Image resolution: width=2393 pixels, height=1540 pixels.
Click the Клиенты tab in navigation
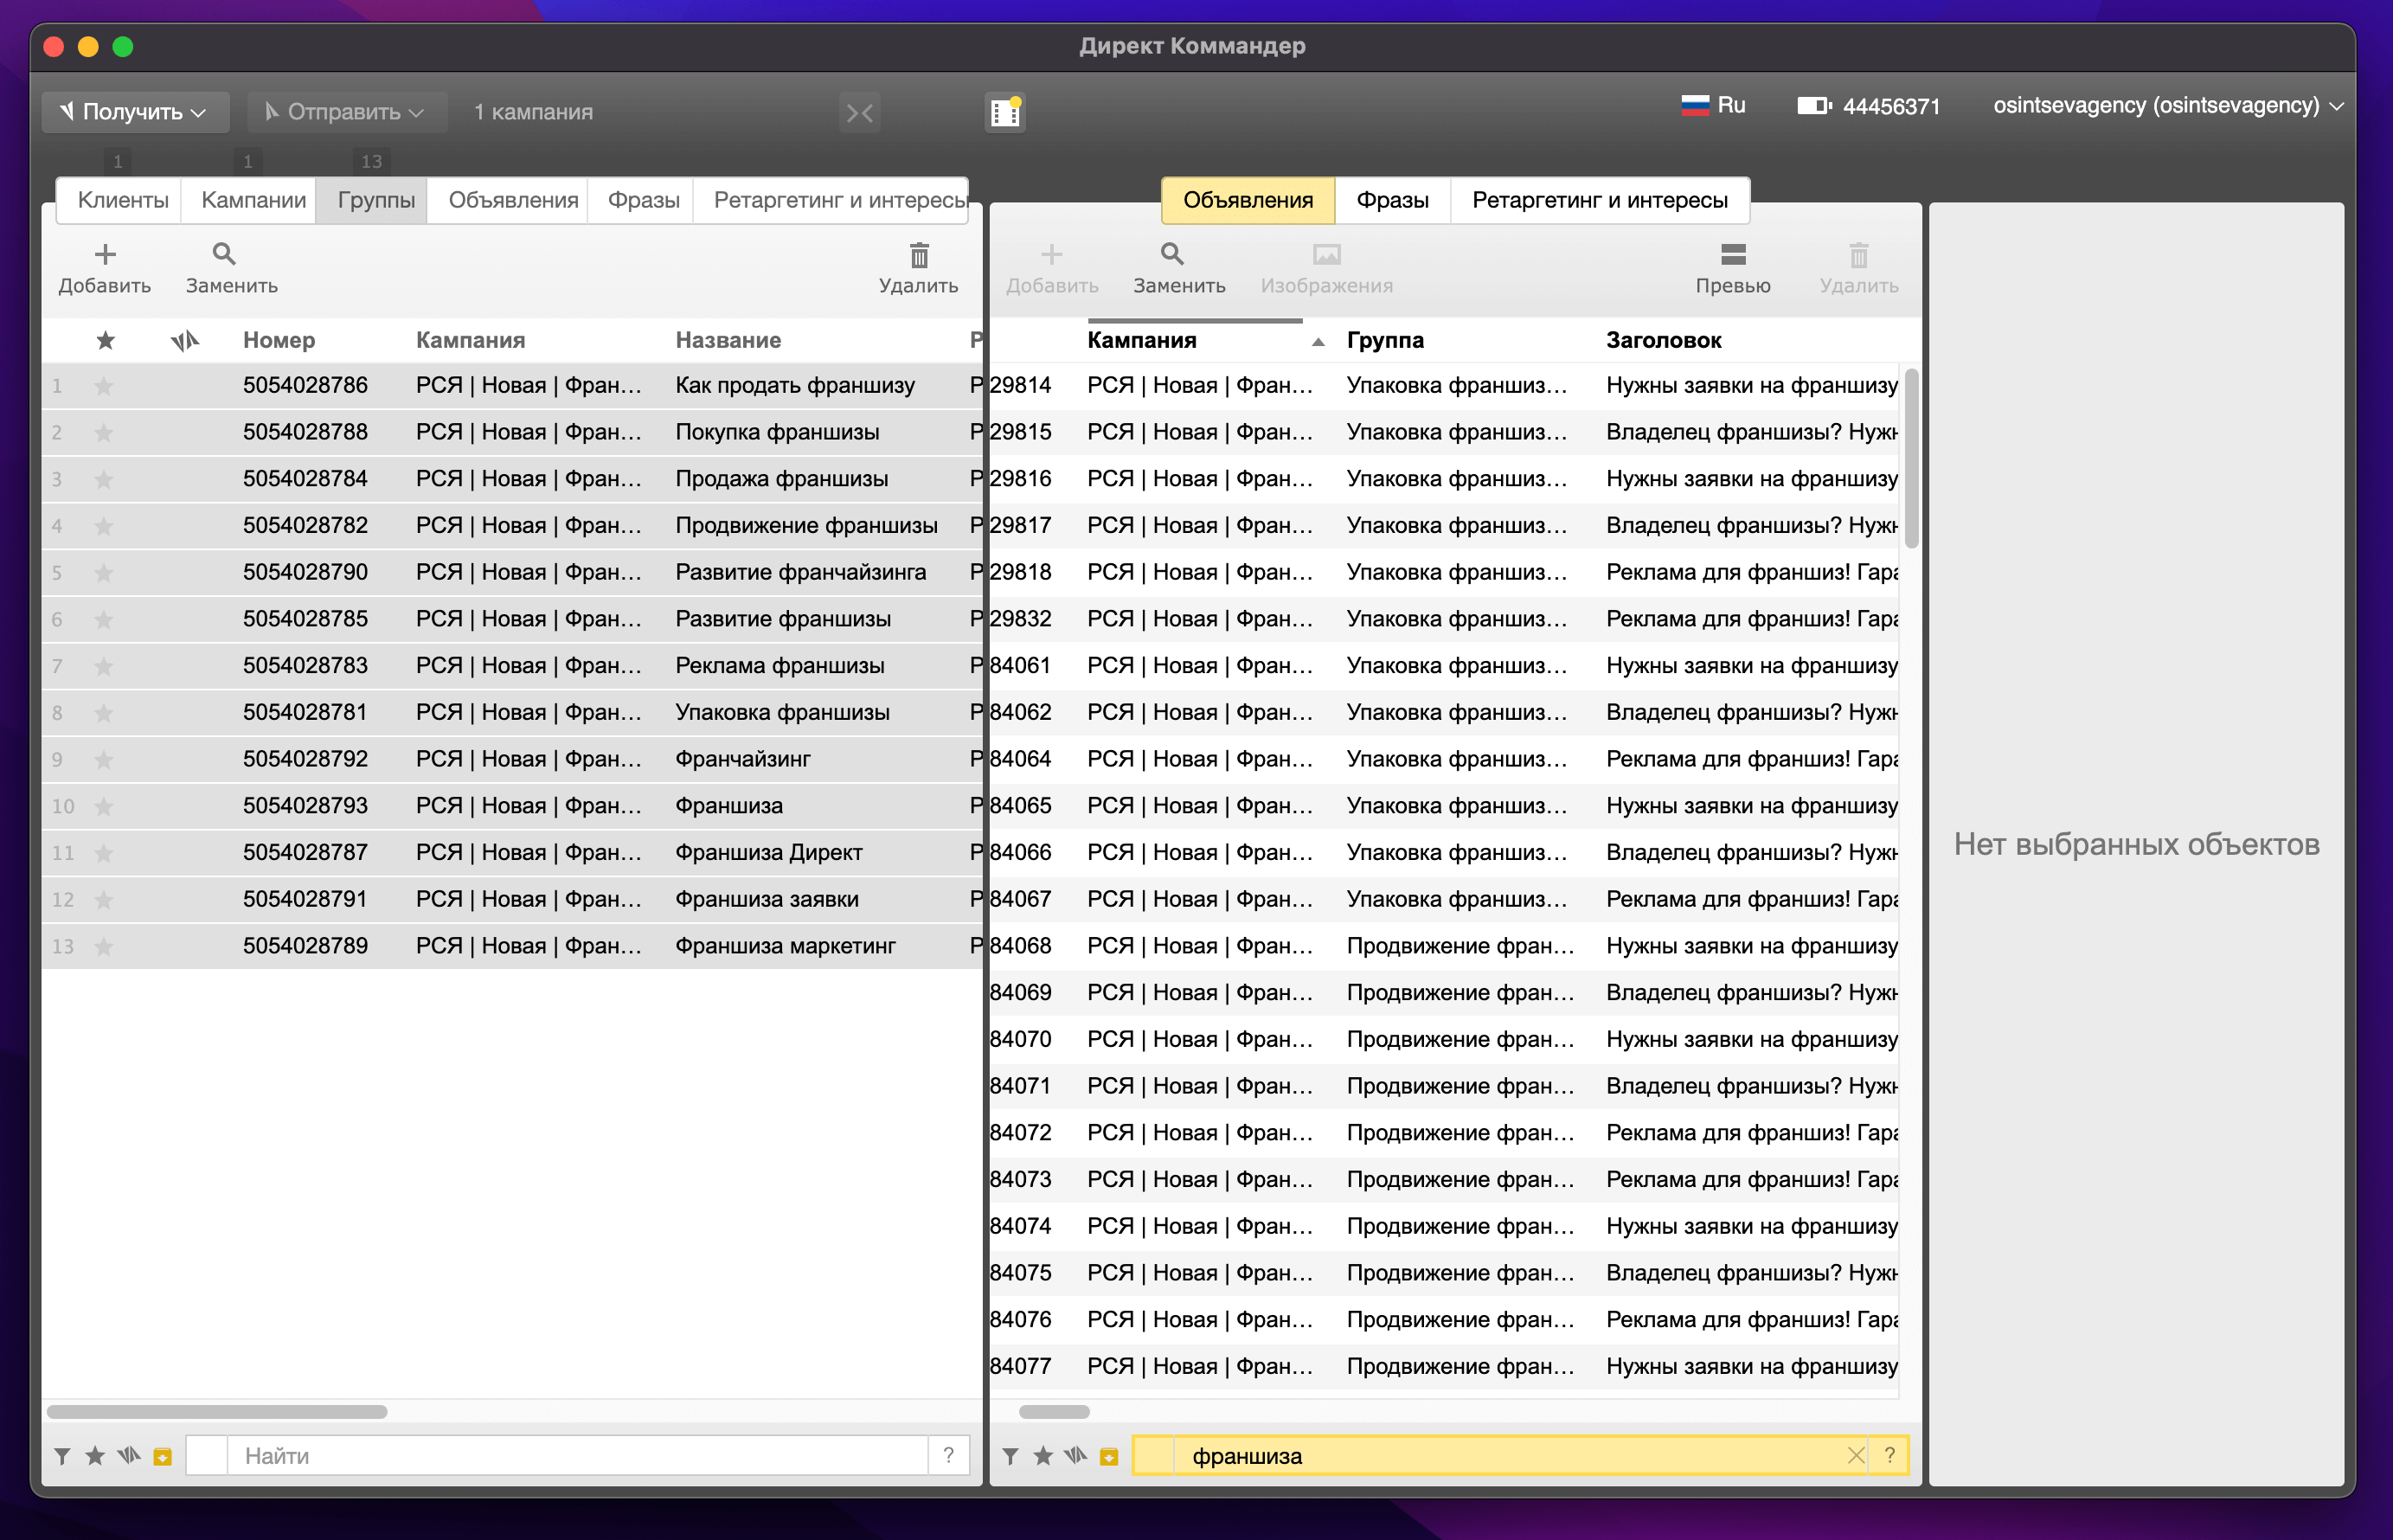(124, 199)
